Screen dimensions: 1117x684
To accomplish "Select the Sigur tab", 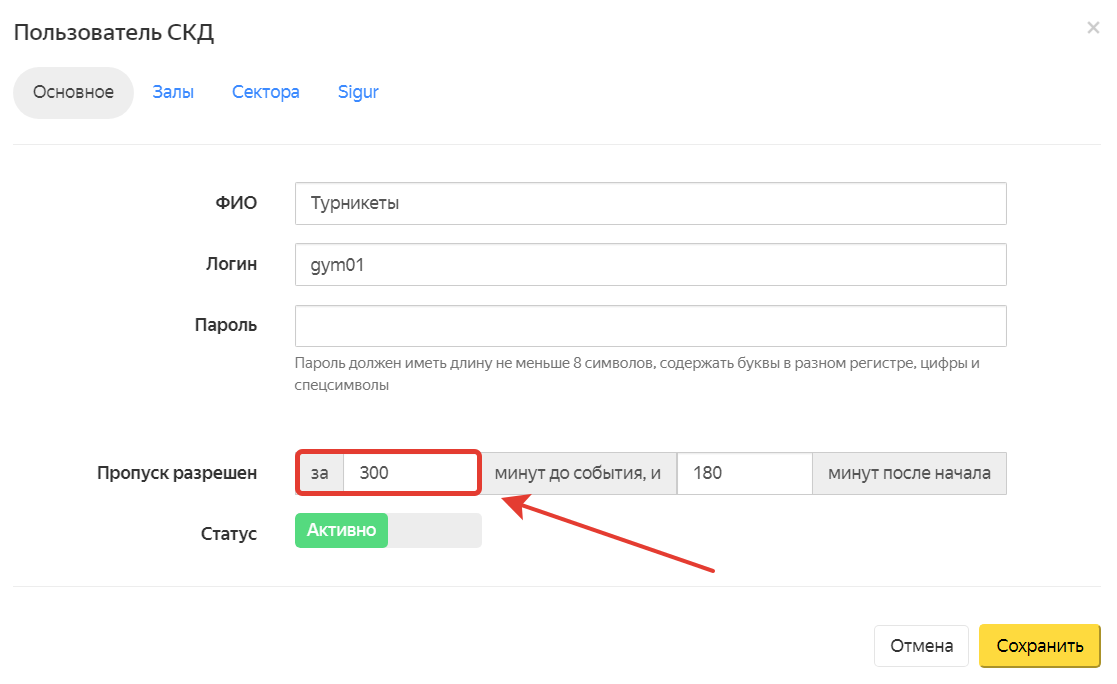I will tap(358, 92).
